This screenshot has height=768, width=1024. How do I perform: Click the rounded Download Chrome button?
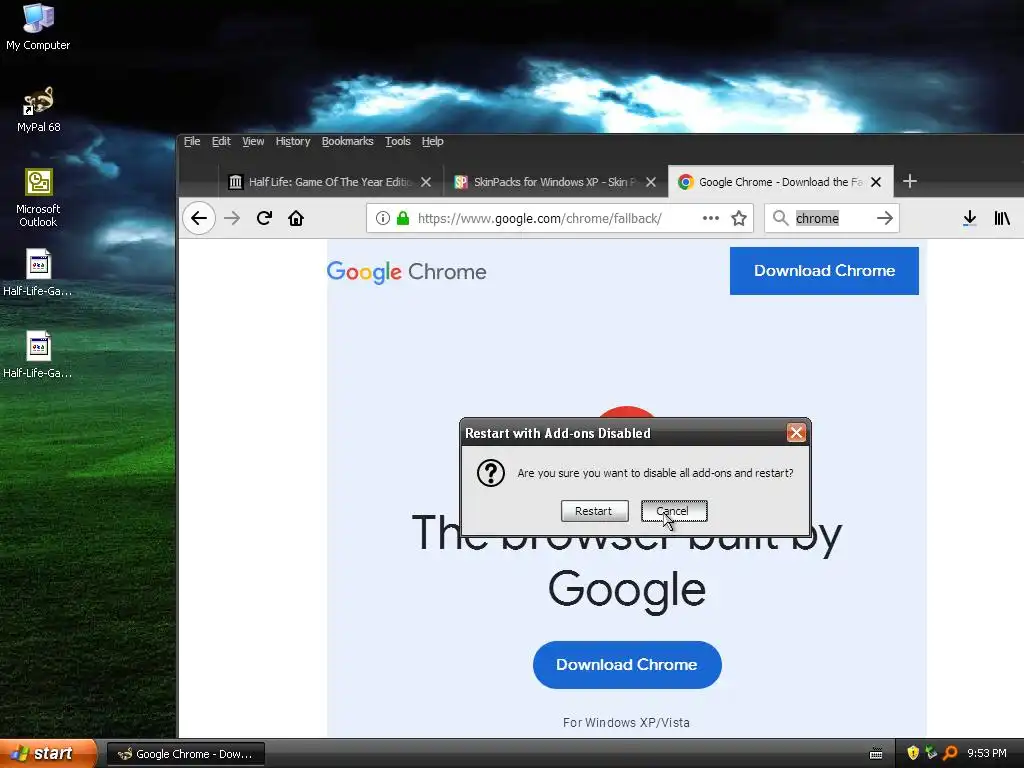coord(627,664)
